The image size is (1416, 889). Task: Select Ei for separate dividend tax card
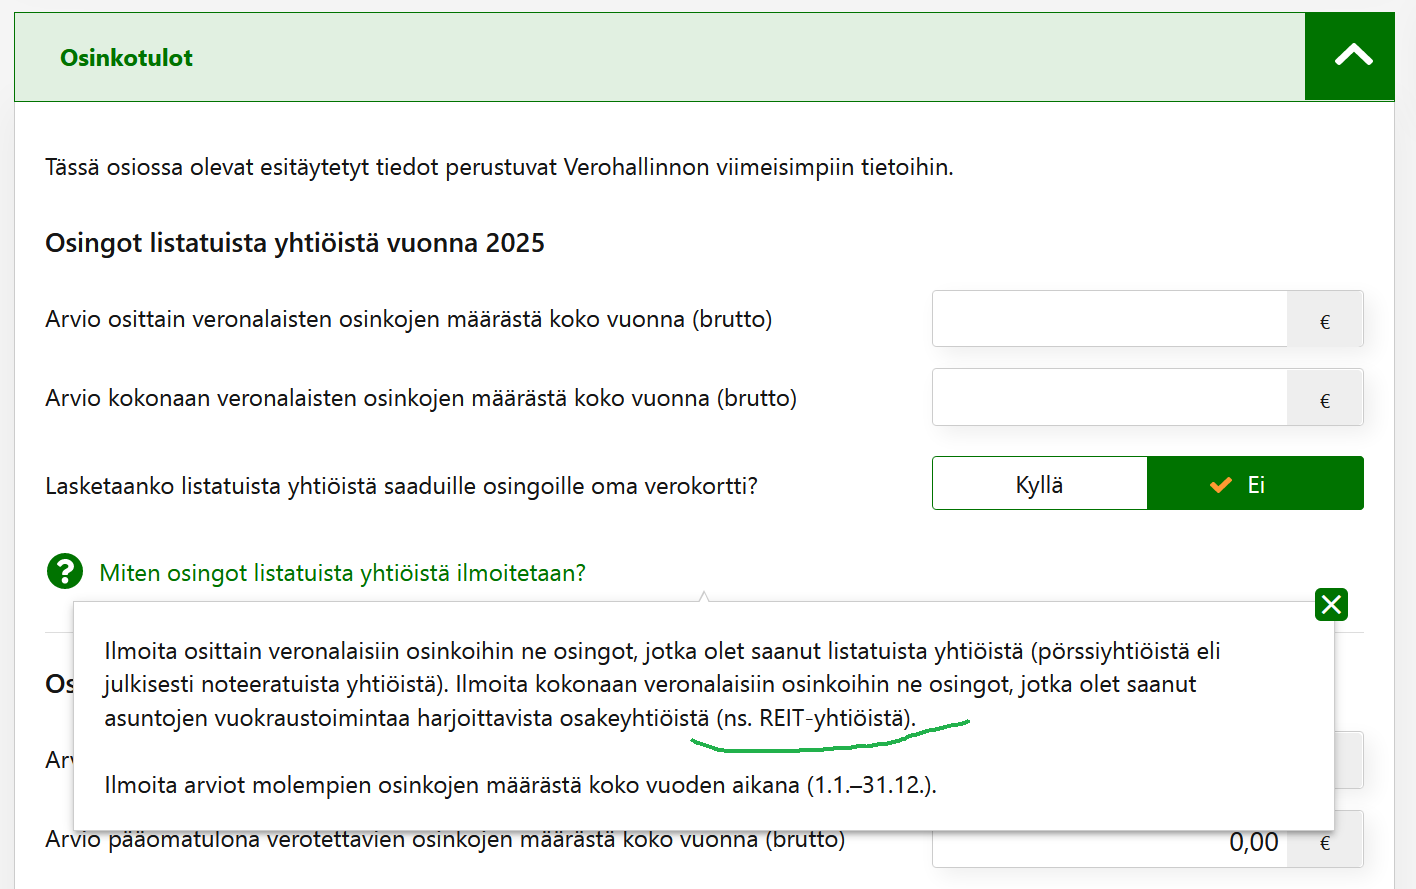[1255, 484]
